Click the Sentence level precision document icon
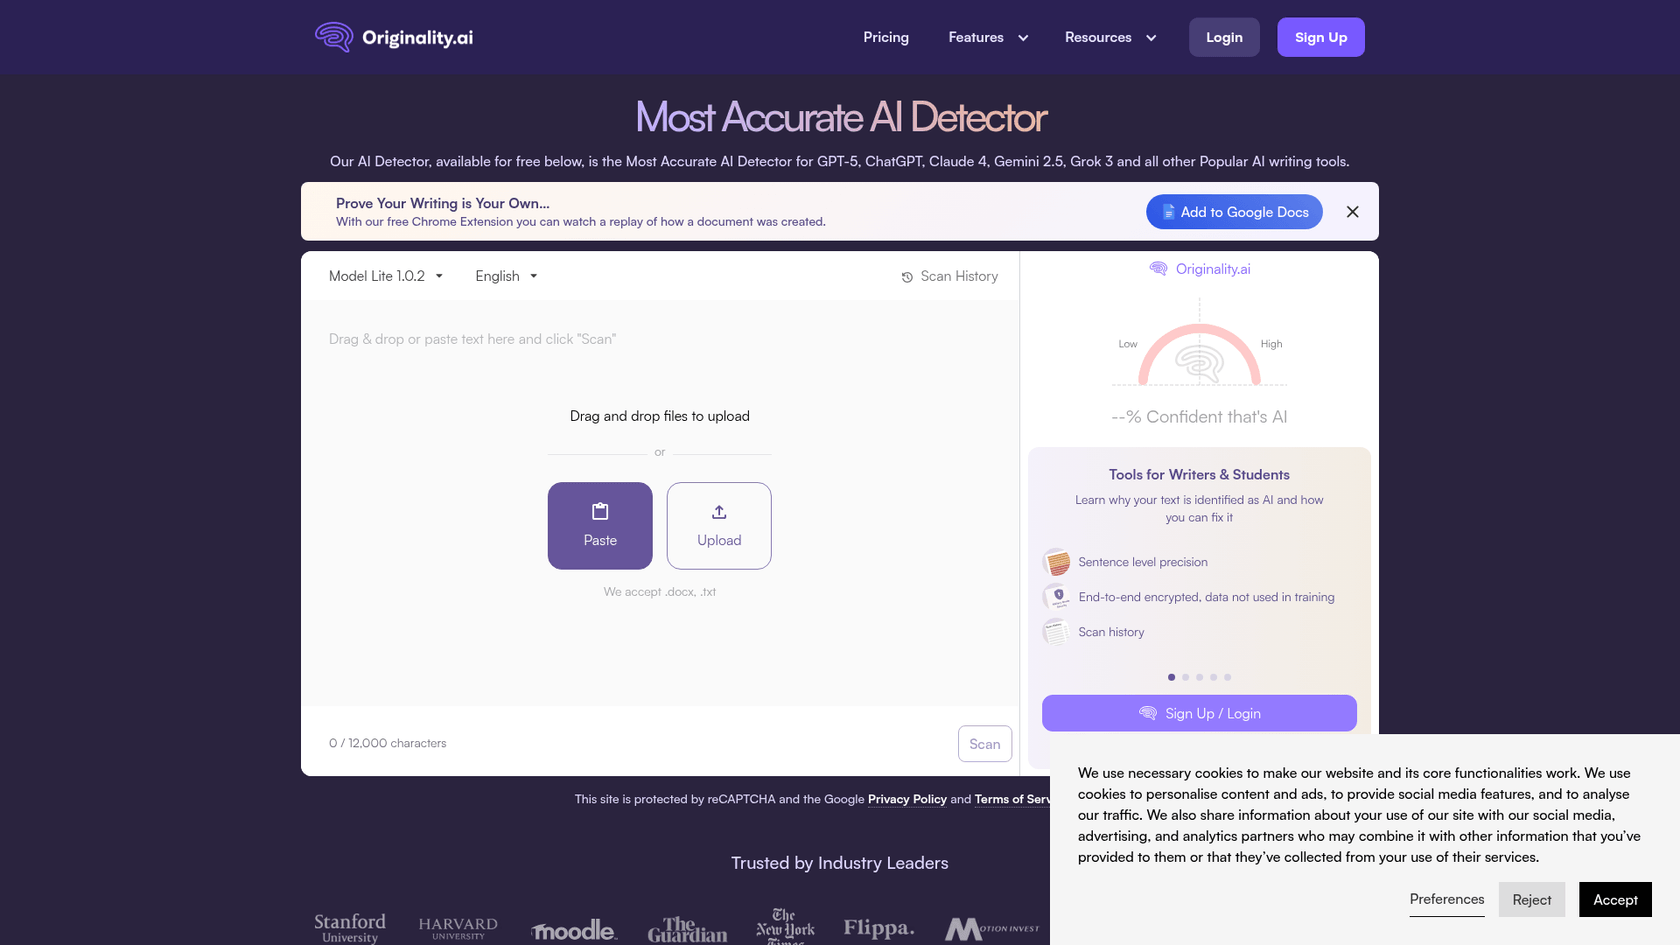Viewport: 1680px width, 945px height. coord(1056,562)
